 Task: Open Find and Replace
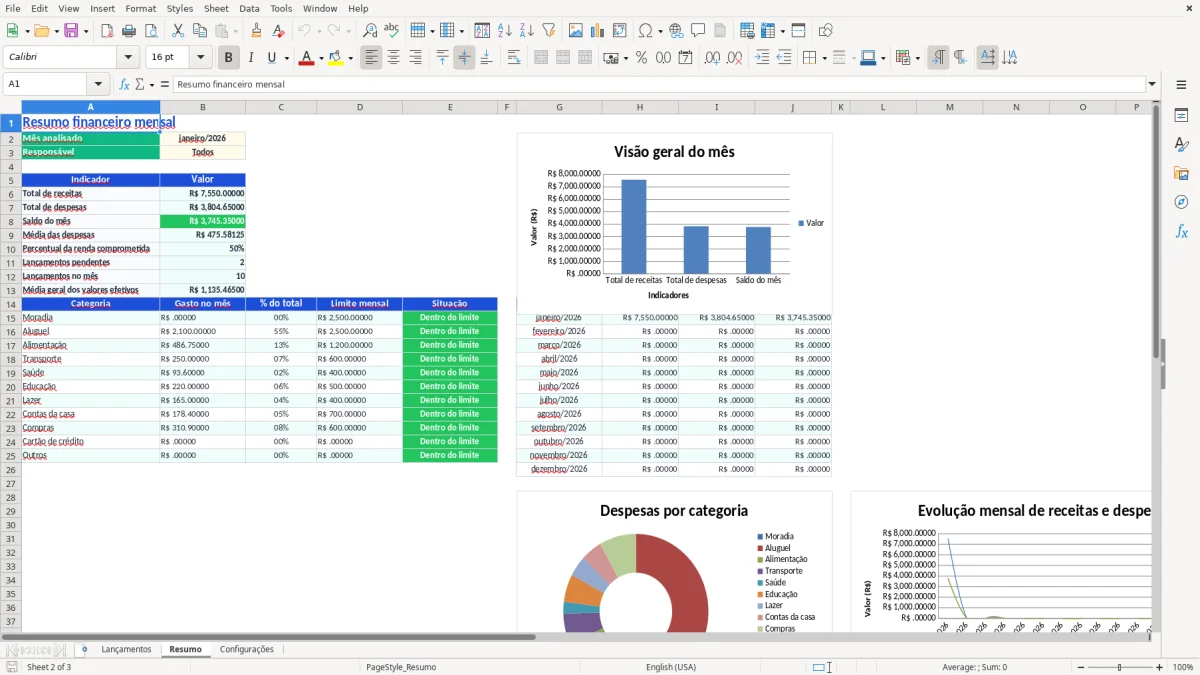click(x=370, y=31)
